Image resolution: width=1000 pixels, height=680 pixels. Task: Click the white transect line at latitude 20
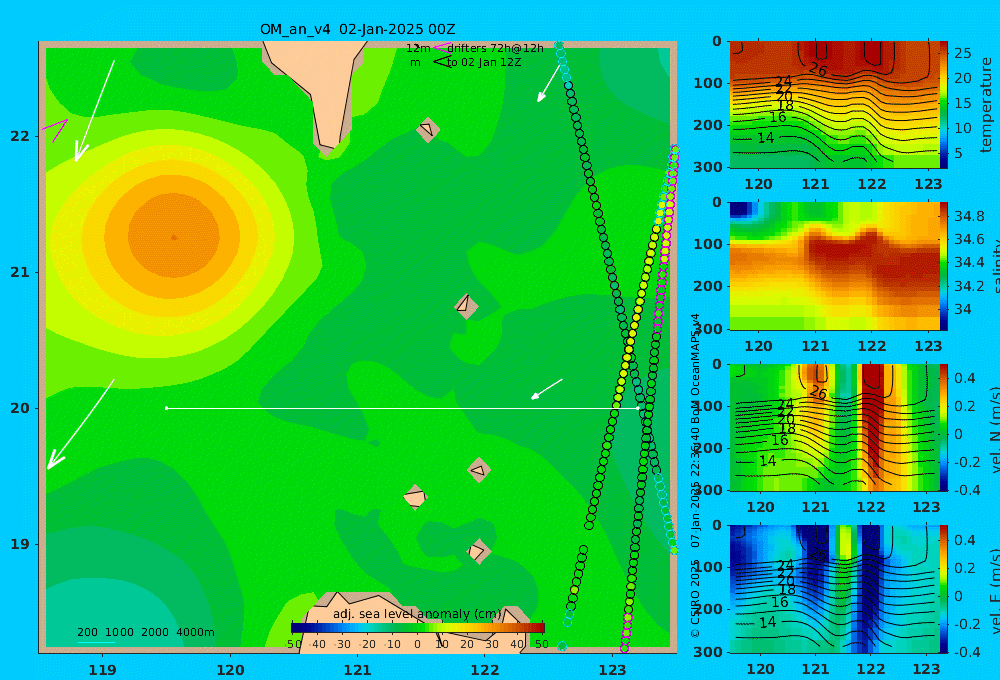402,408
